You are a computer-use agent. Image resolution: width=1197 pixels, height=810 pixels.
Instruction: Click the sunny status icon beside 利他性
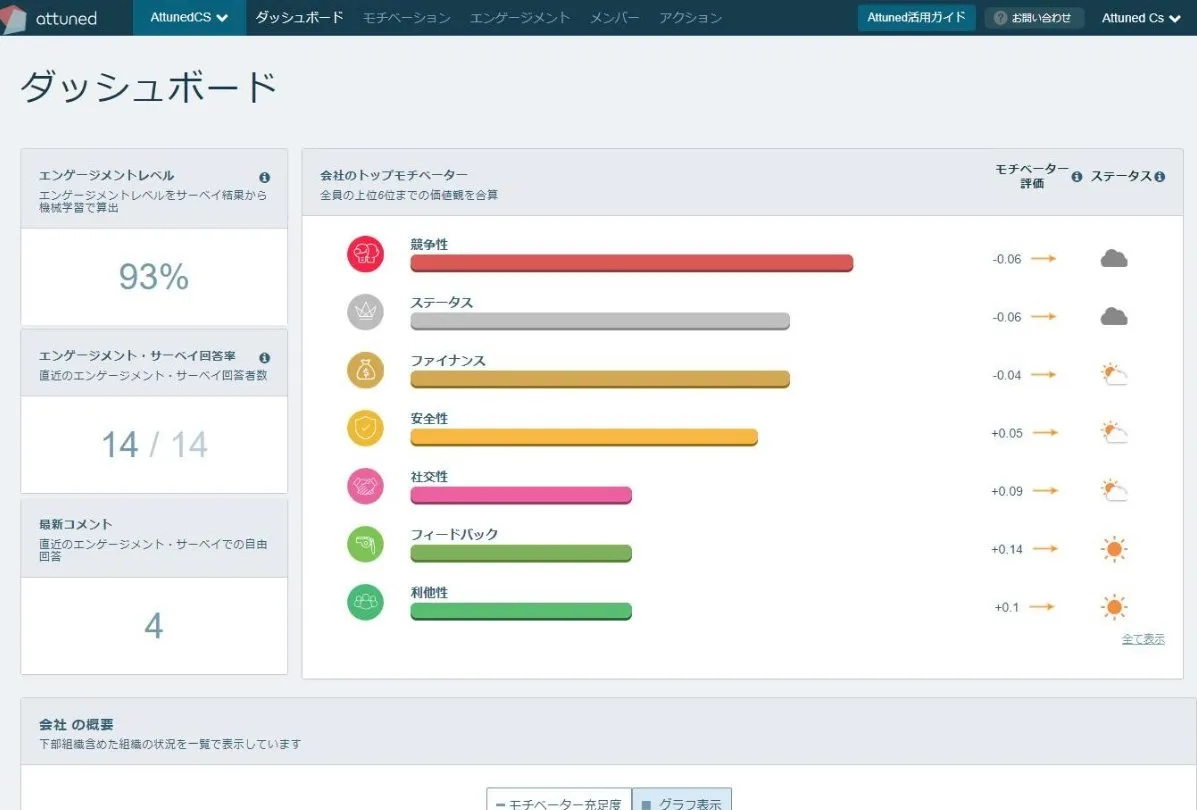[1113, 606]
